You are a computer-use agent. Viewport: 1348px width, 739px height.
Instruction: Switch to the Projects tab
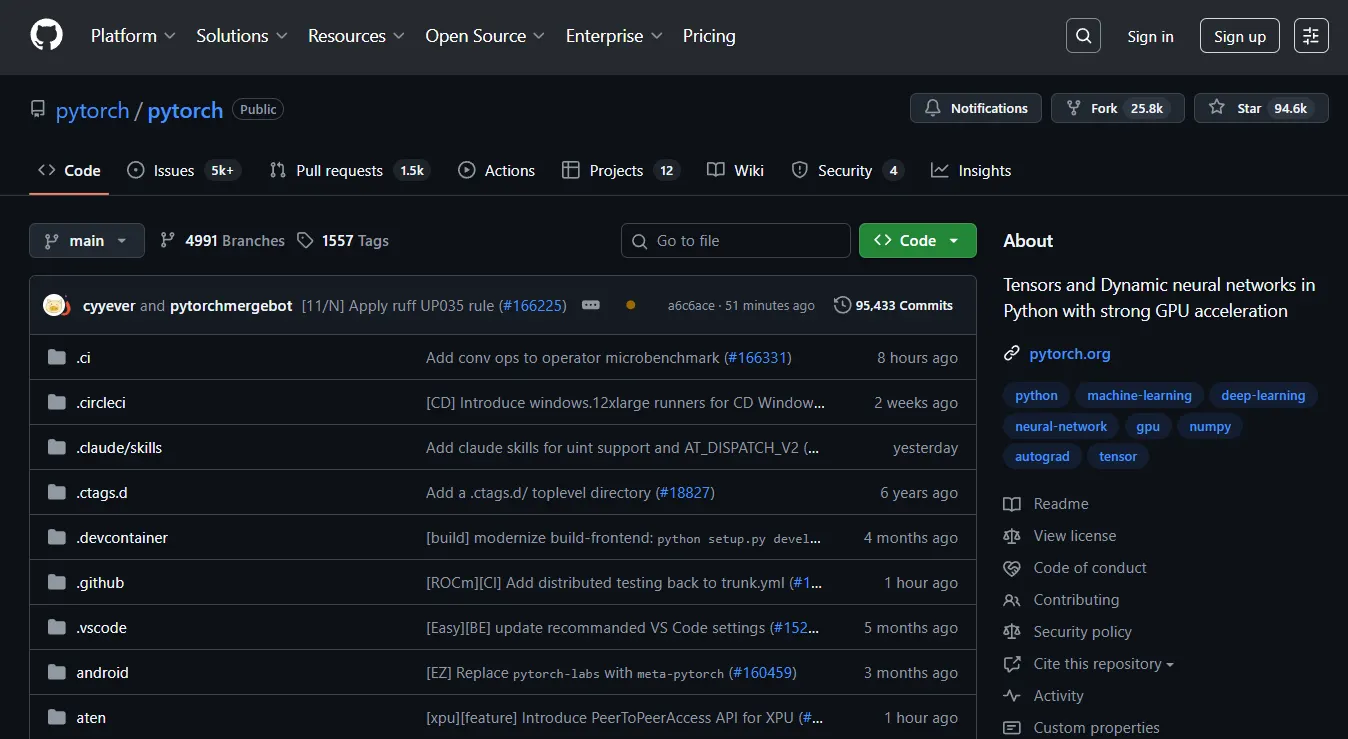click(x=621, y=170)
